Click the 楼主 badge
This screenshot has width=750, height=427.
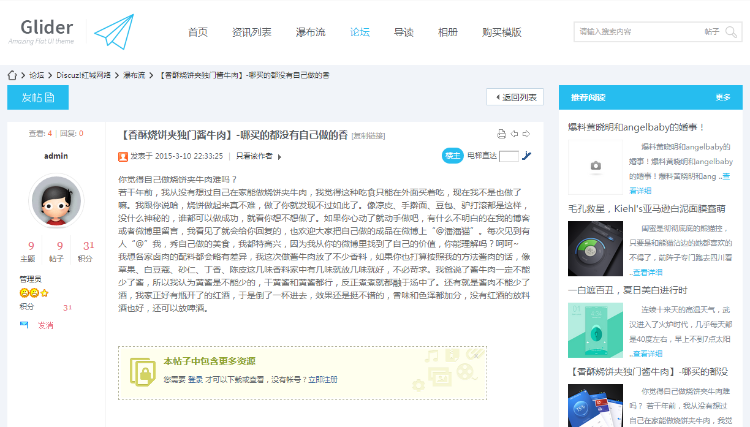point(452,155)
